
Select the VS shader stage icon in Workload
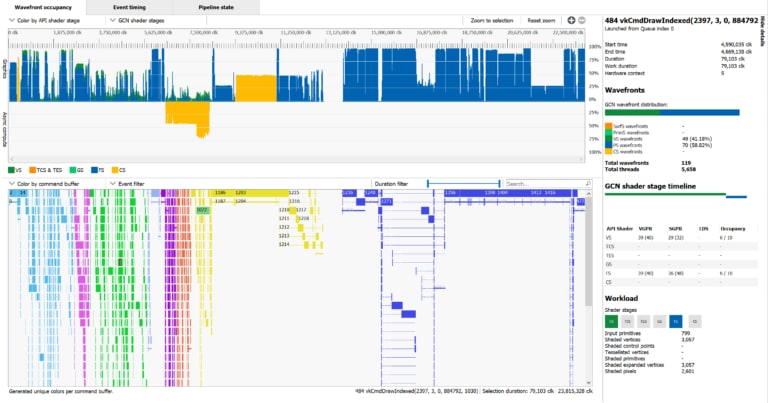pyautogui.click(x=612, y=320)
